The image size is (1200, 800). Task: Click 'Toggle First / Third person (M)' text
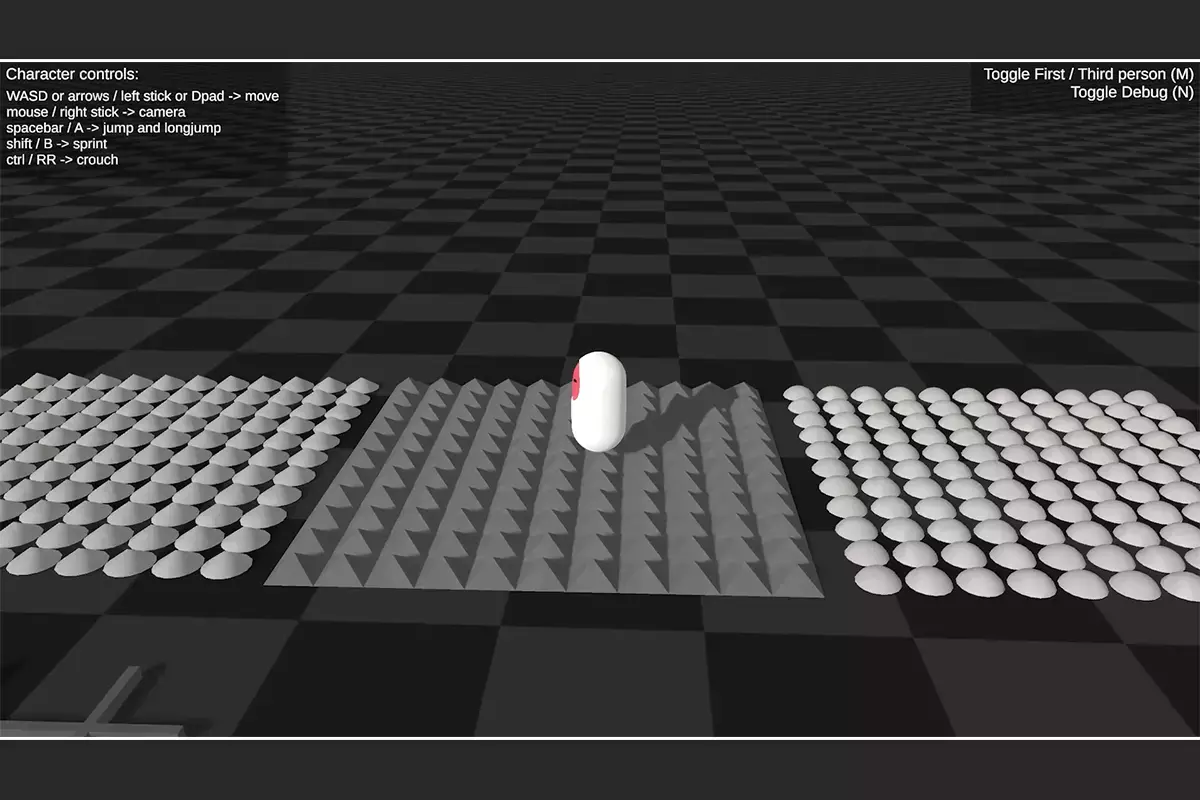point(1088,74)
